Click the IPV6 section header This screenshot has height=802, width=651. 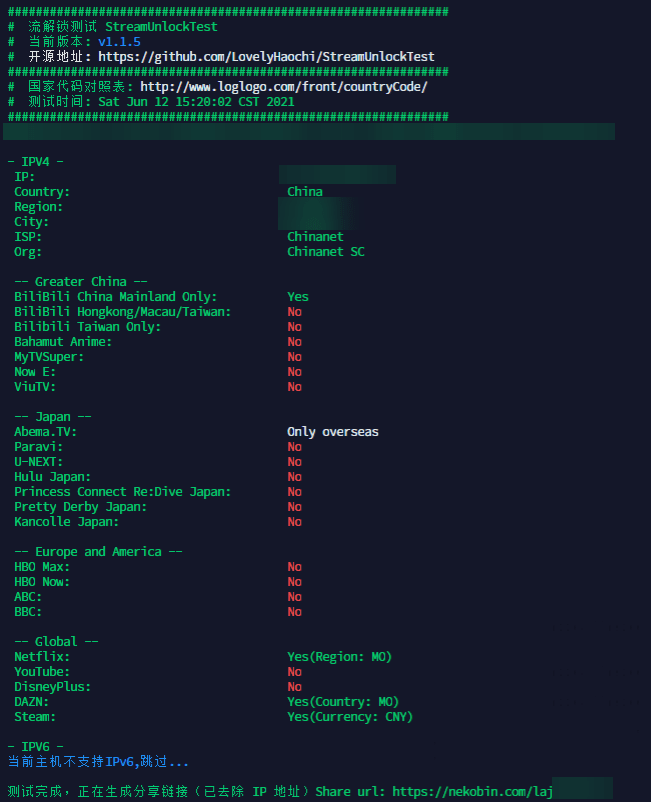coord(36,747)
